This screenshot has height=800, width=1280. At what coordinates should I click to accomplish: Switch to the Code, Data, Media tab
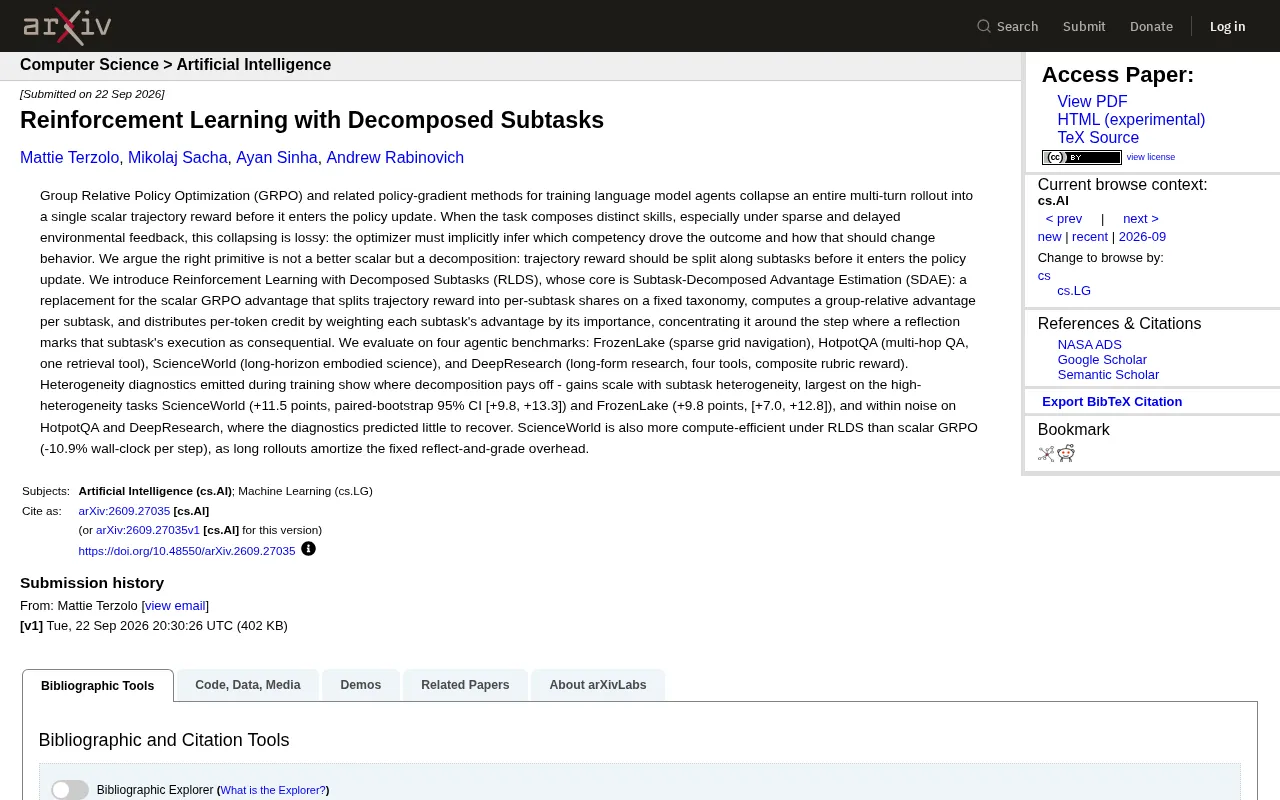click(x=248, y=685)
